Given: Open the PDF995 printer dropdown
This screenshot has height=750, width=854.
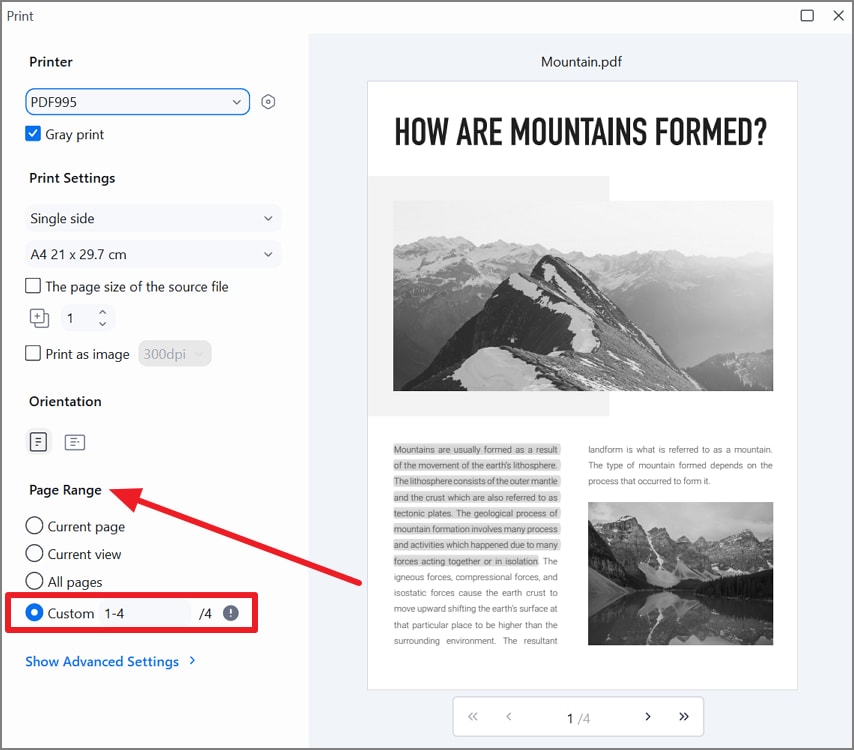Looking at the screenshot, I should (137, 102).
